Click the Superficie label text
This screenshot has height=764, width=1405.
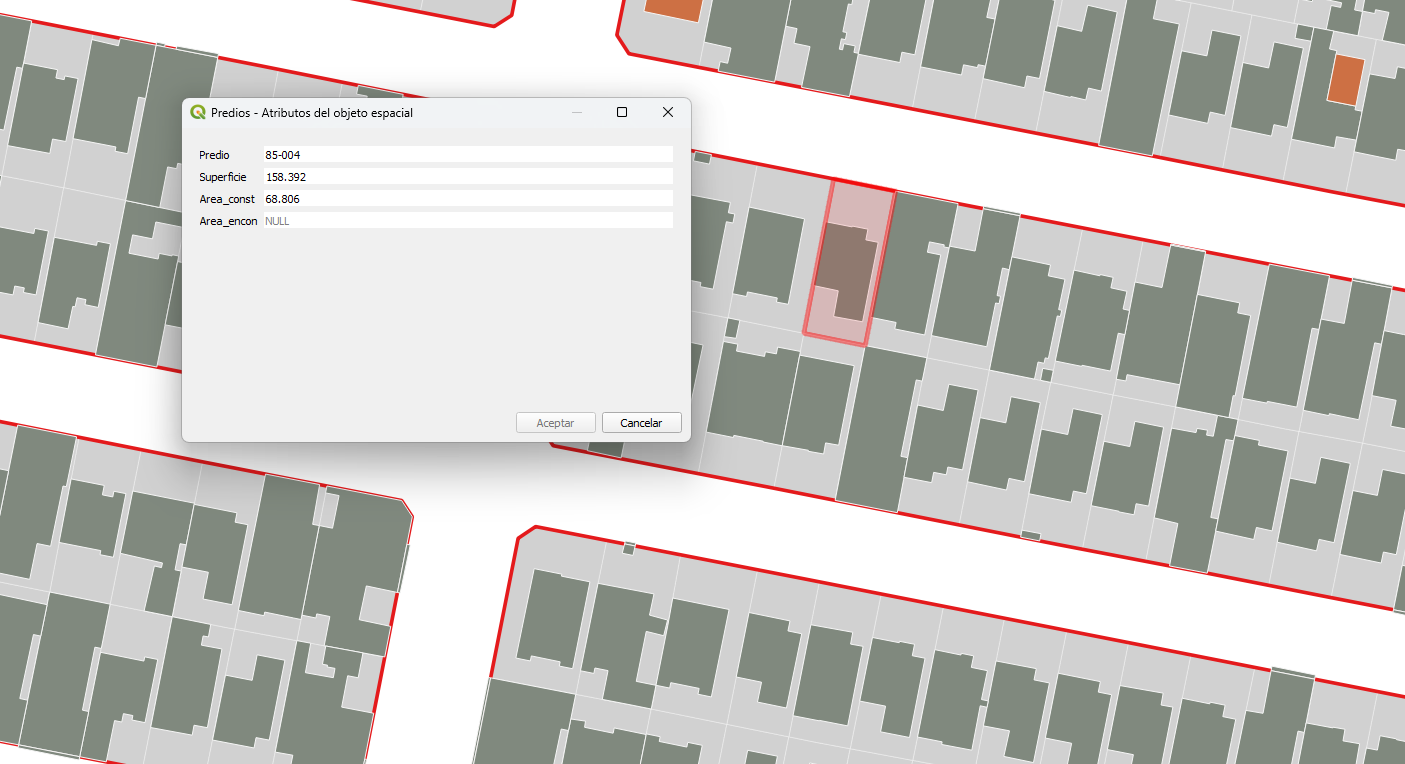(222, 177)
